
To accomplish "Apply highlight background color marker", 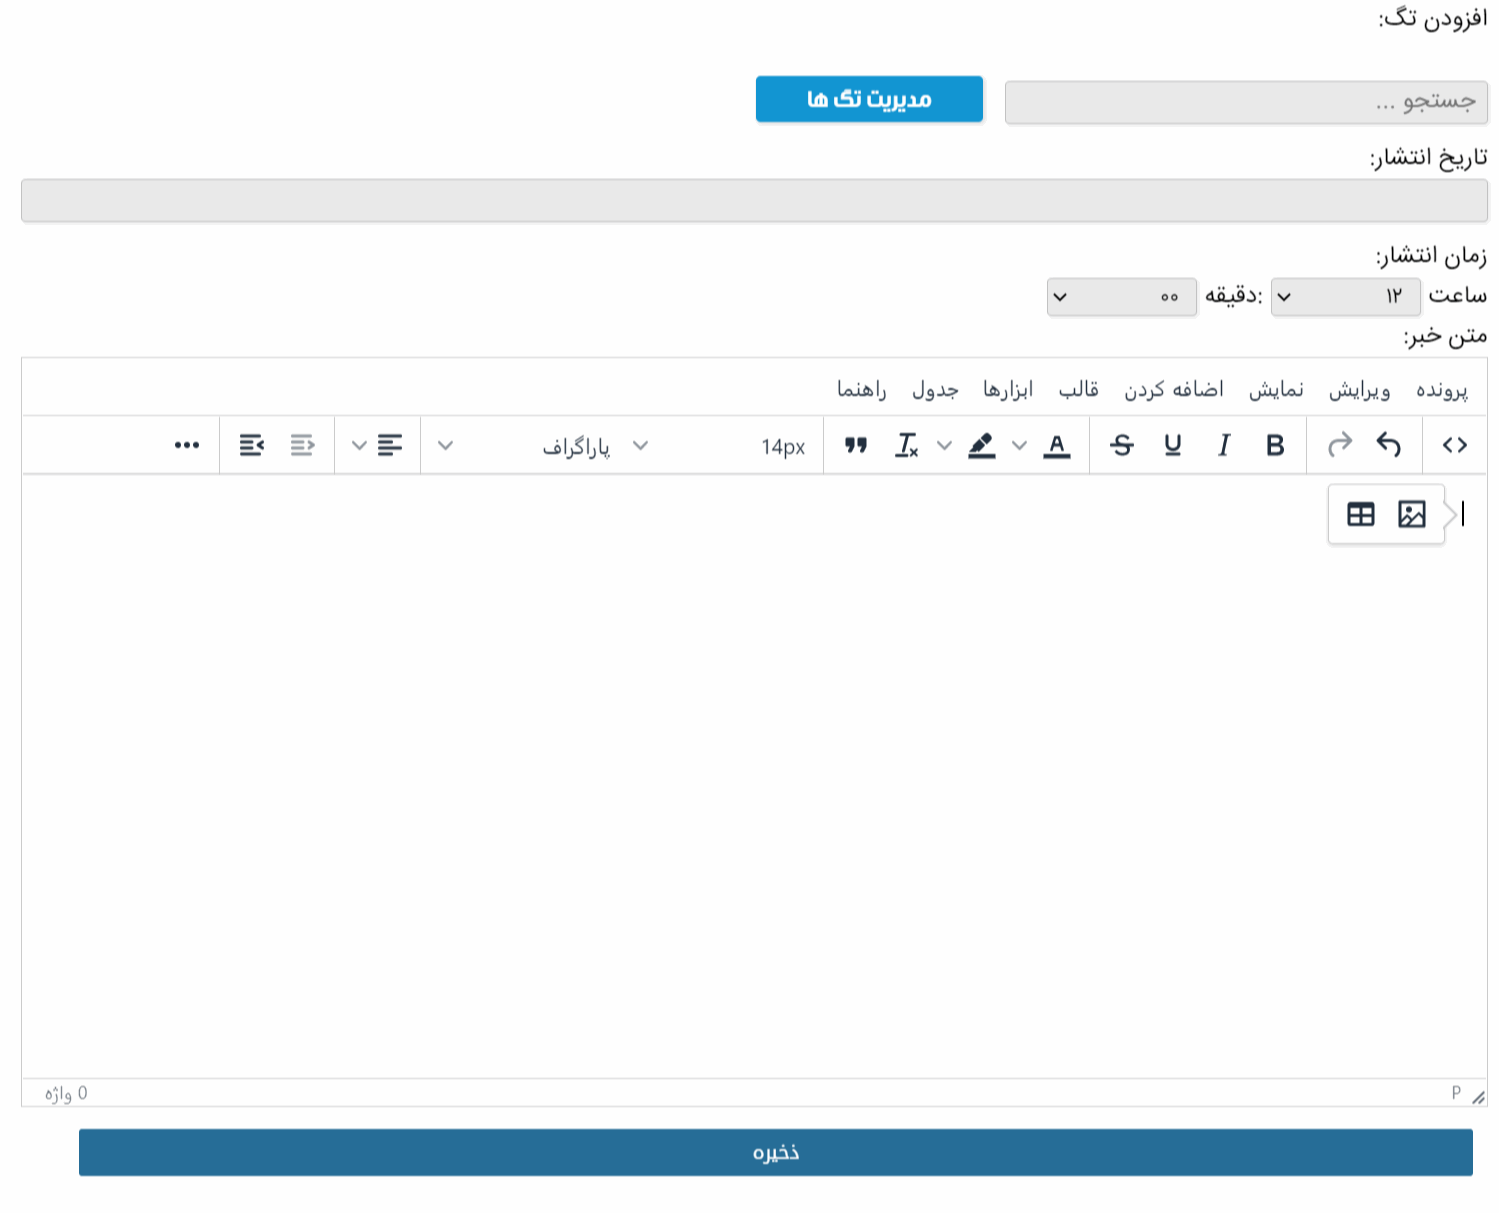I will click(x=982, y=445).
